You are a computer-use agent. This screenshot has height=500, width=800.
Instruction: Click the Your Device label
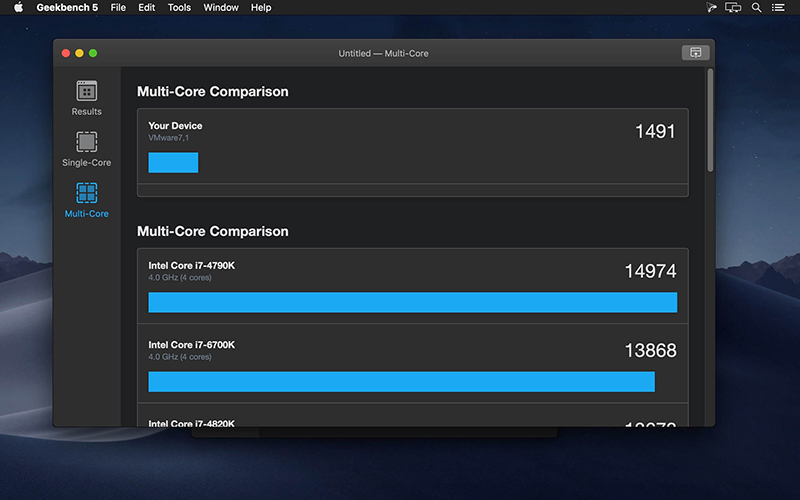pyautogui.click(x=175, y=126)
